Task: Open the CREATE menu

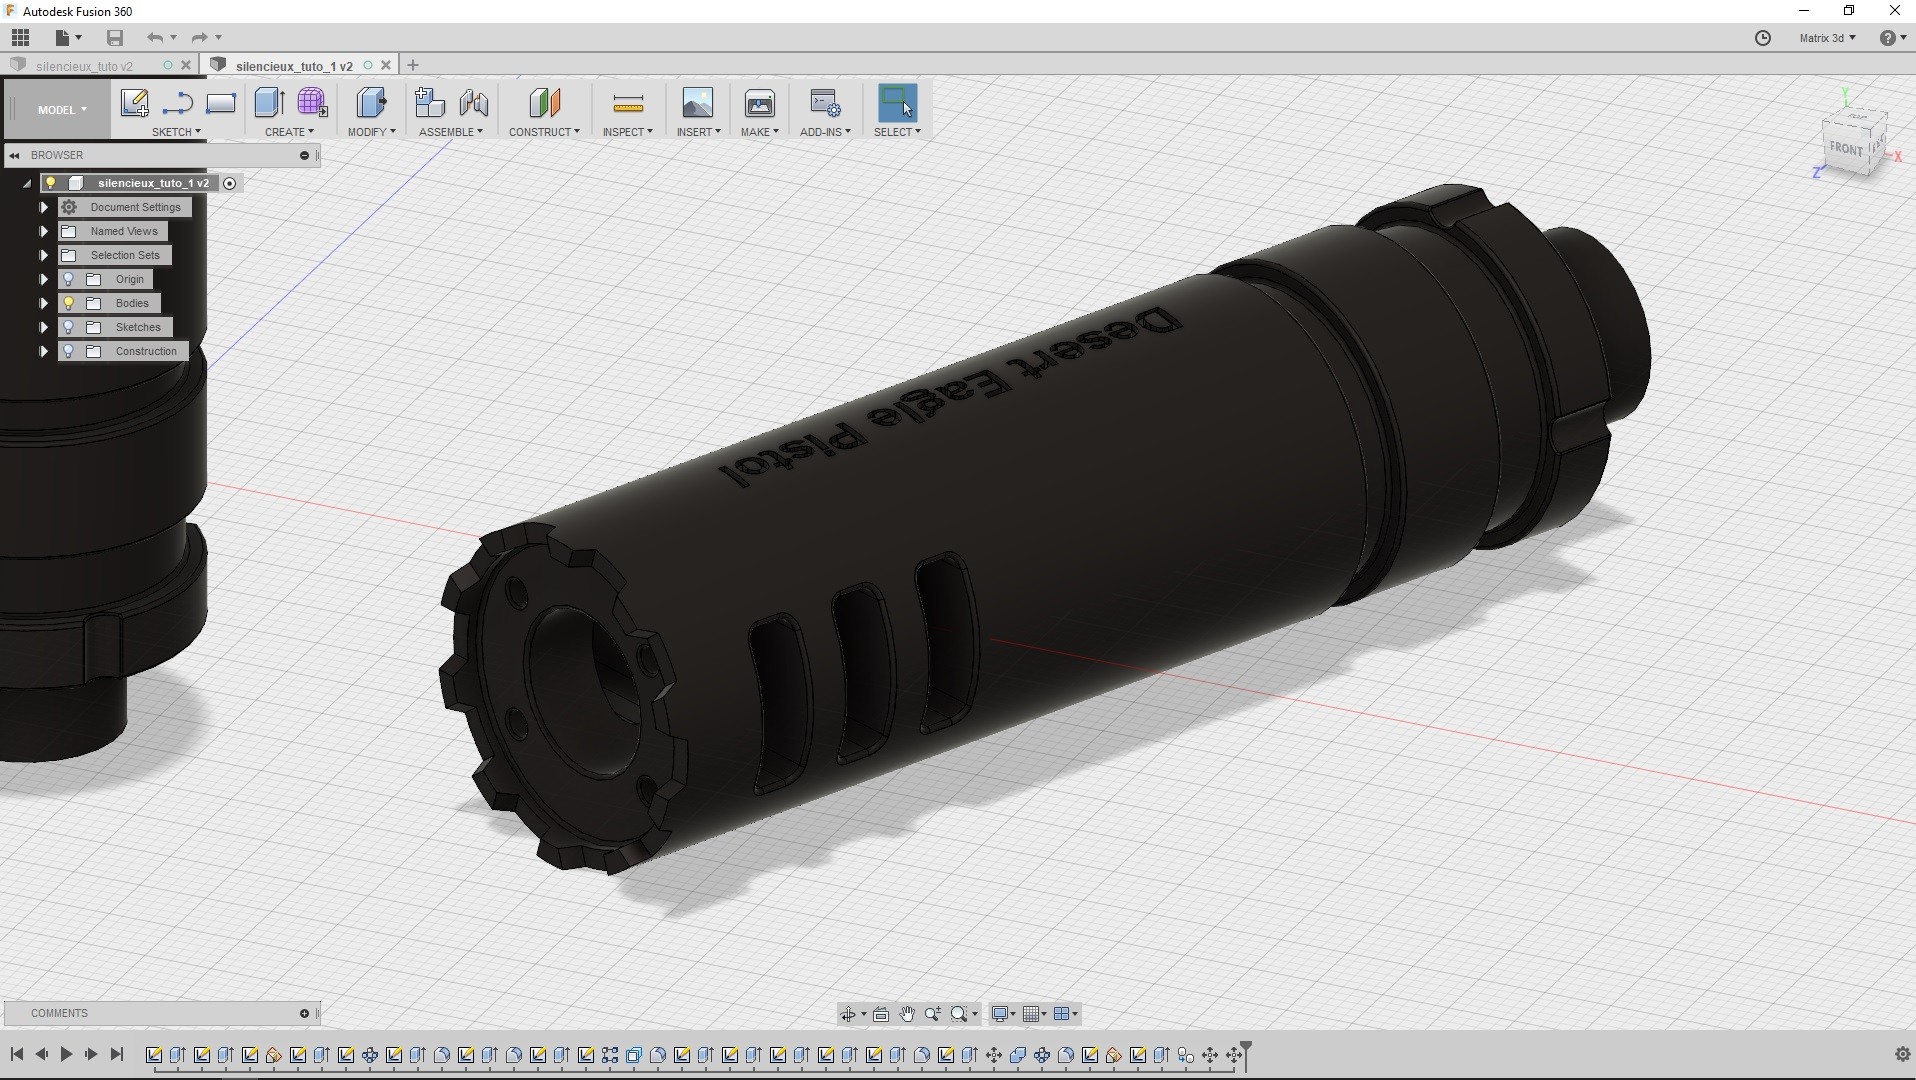Action: (x=289, y=132)
